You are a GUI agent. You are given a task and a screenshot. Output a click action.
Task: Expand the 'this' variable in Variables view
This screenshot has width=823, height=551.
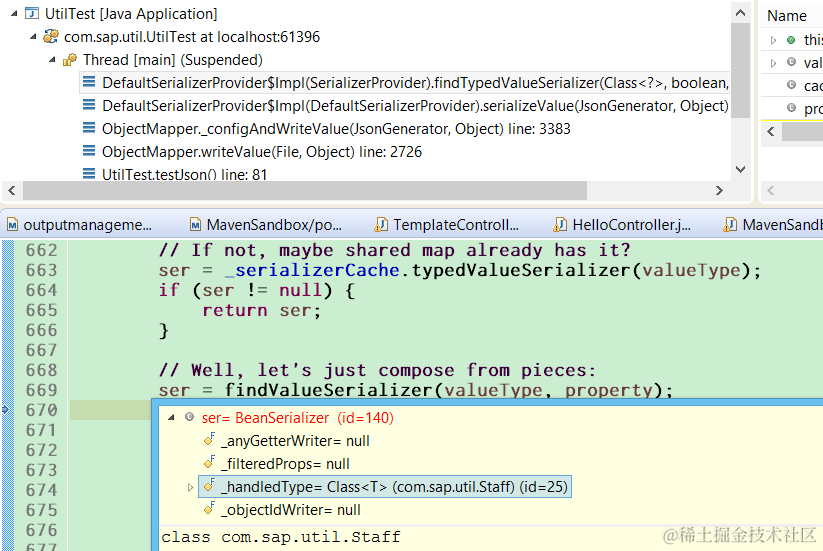[773, 40]
